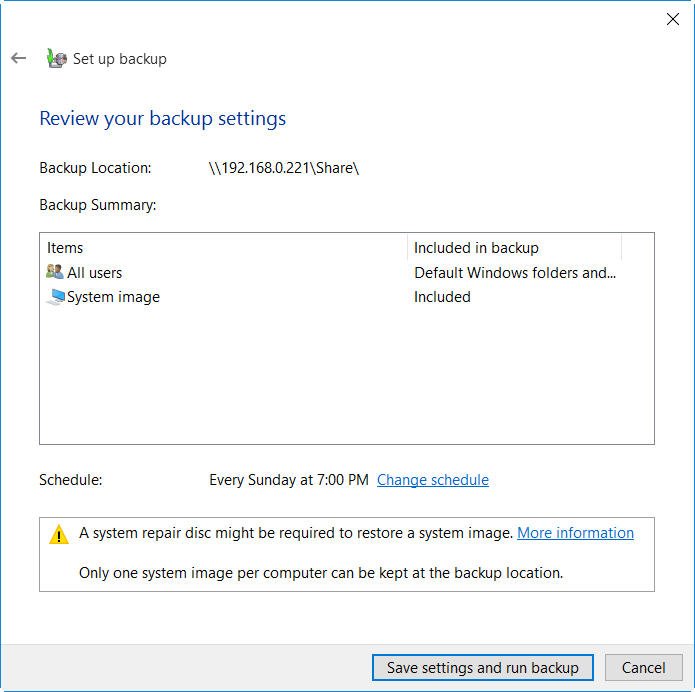Go back with the left arrow
The image size is (695, 692).
19,58
